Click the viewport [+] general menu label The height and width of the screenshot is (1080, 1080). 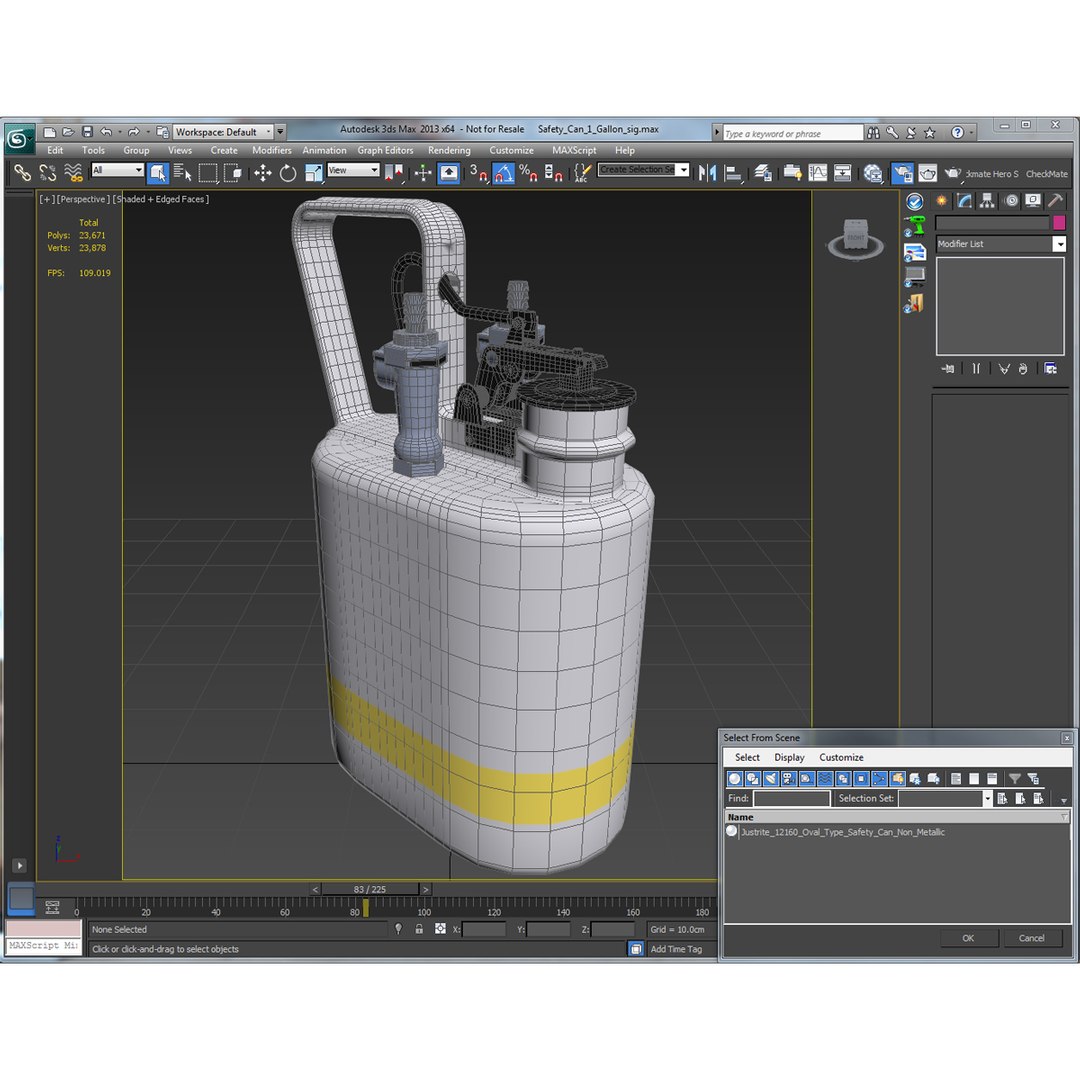(46, 199)
